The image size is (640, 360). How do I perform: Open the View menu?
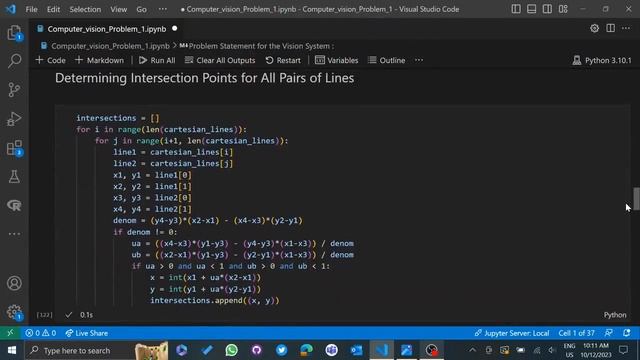[x=118, y=9]
